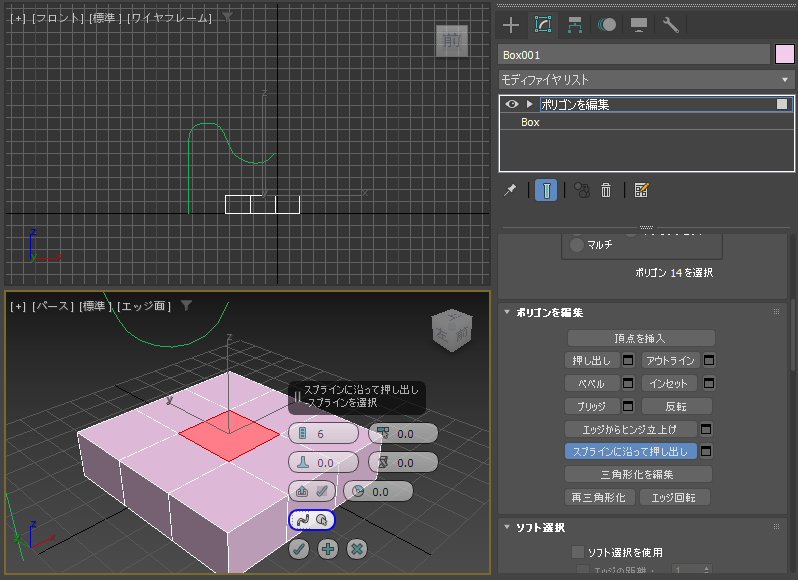
Task: Click the インセット button
Action: [x=669, y=383]
